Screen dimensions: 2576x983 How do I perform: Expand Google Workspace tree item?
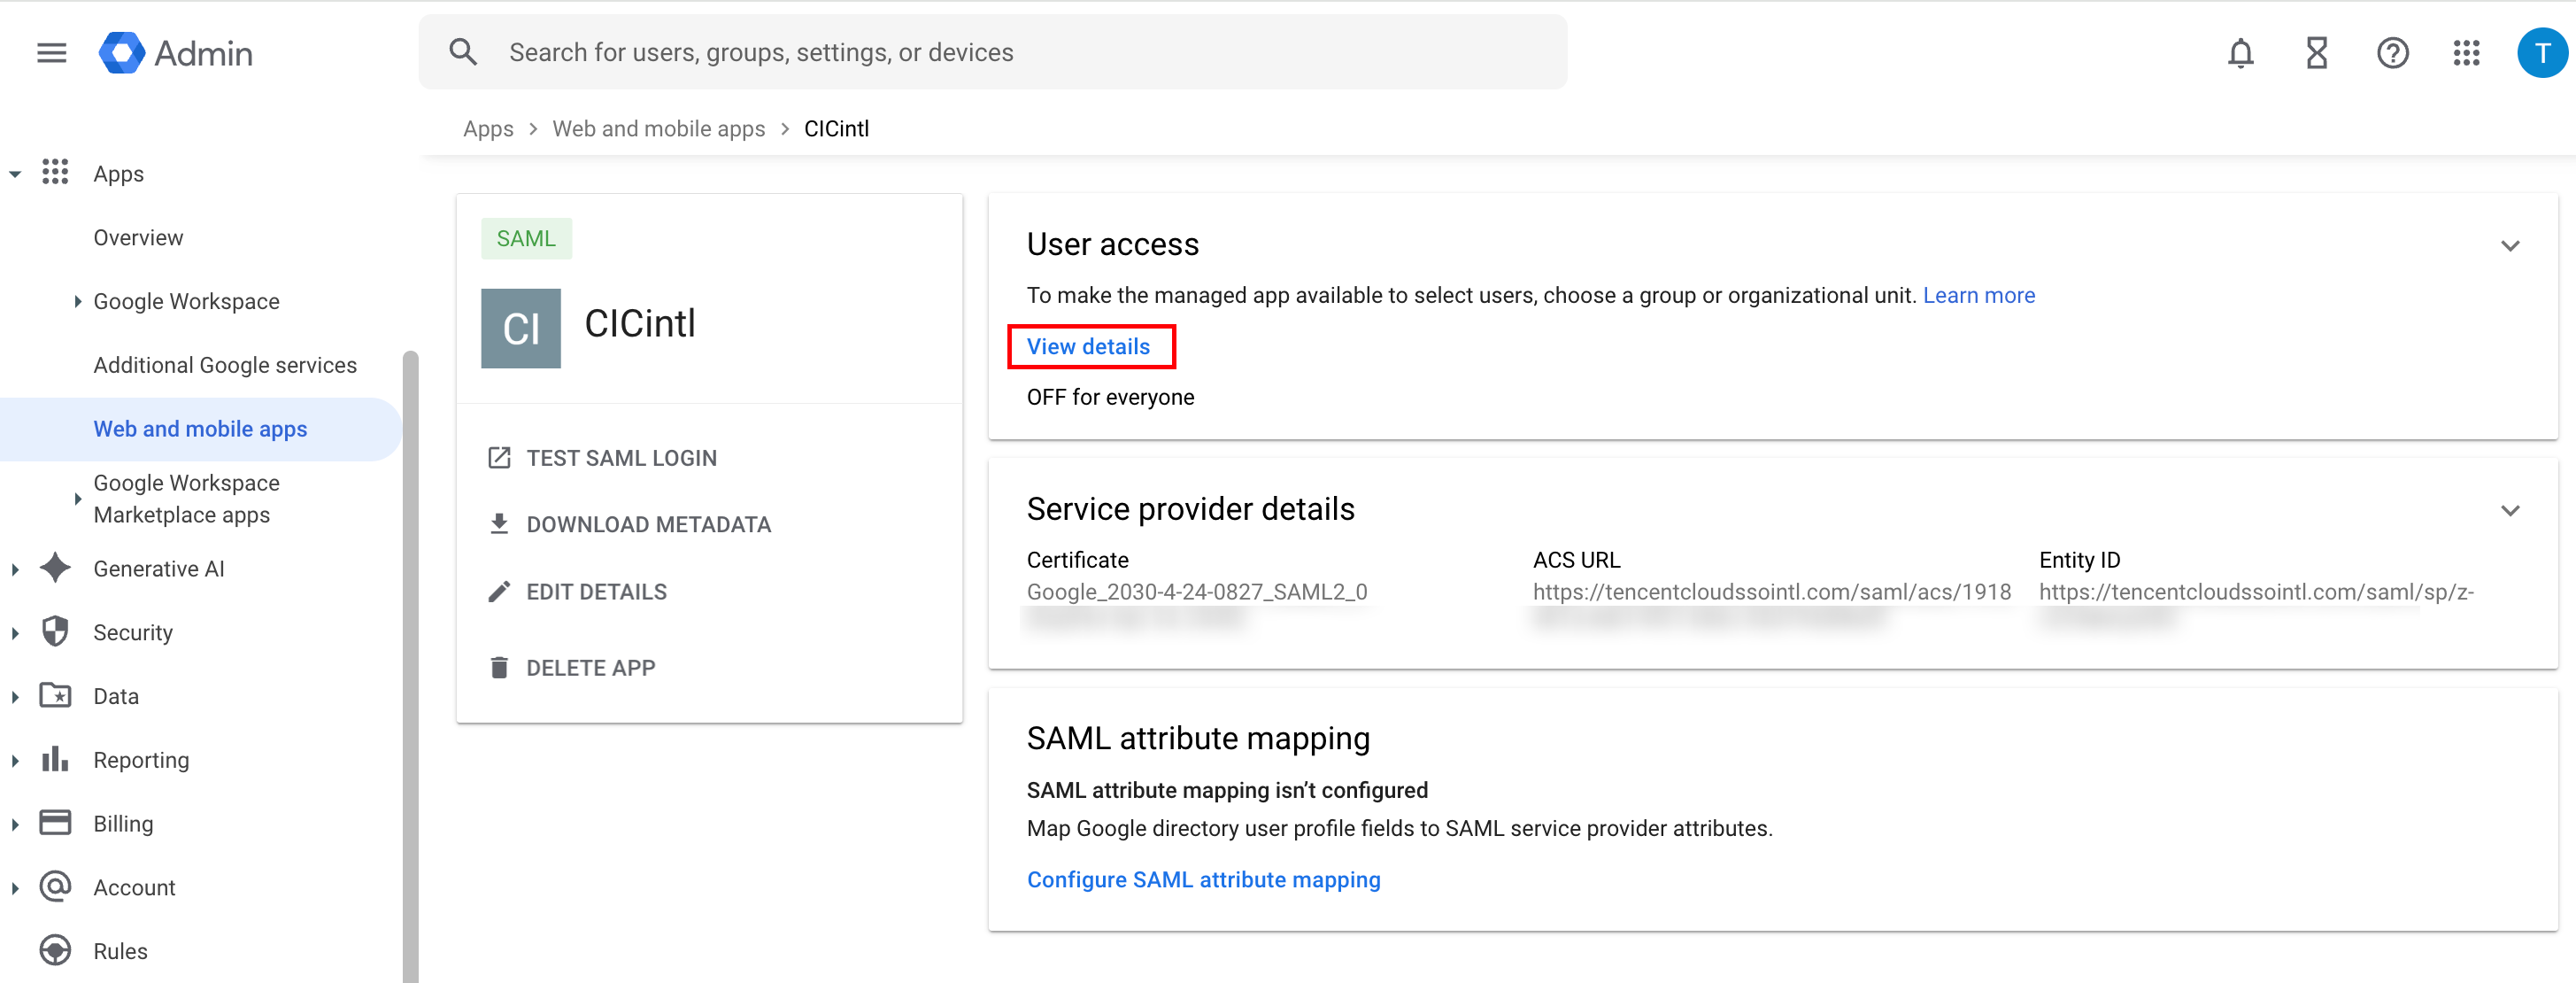77,301
